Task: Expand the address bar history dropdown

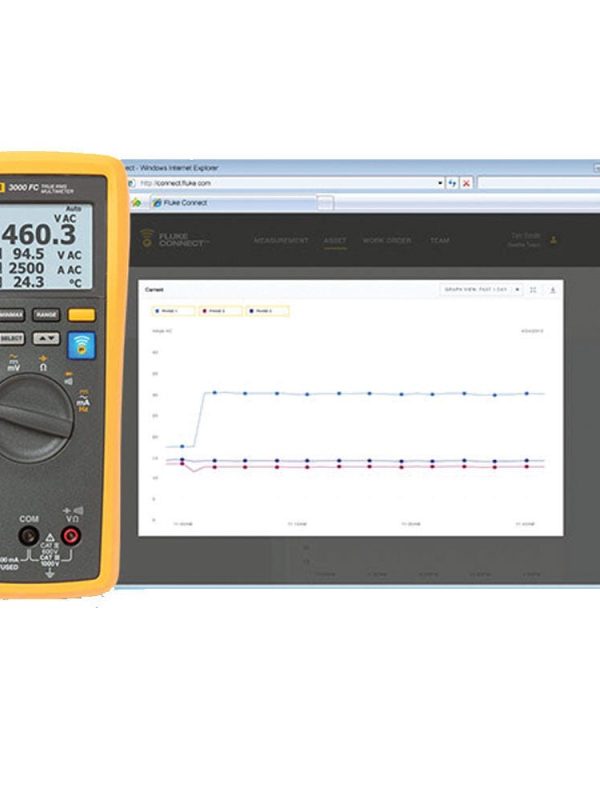Action: (440, 183)
